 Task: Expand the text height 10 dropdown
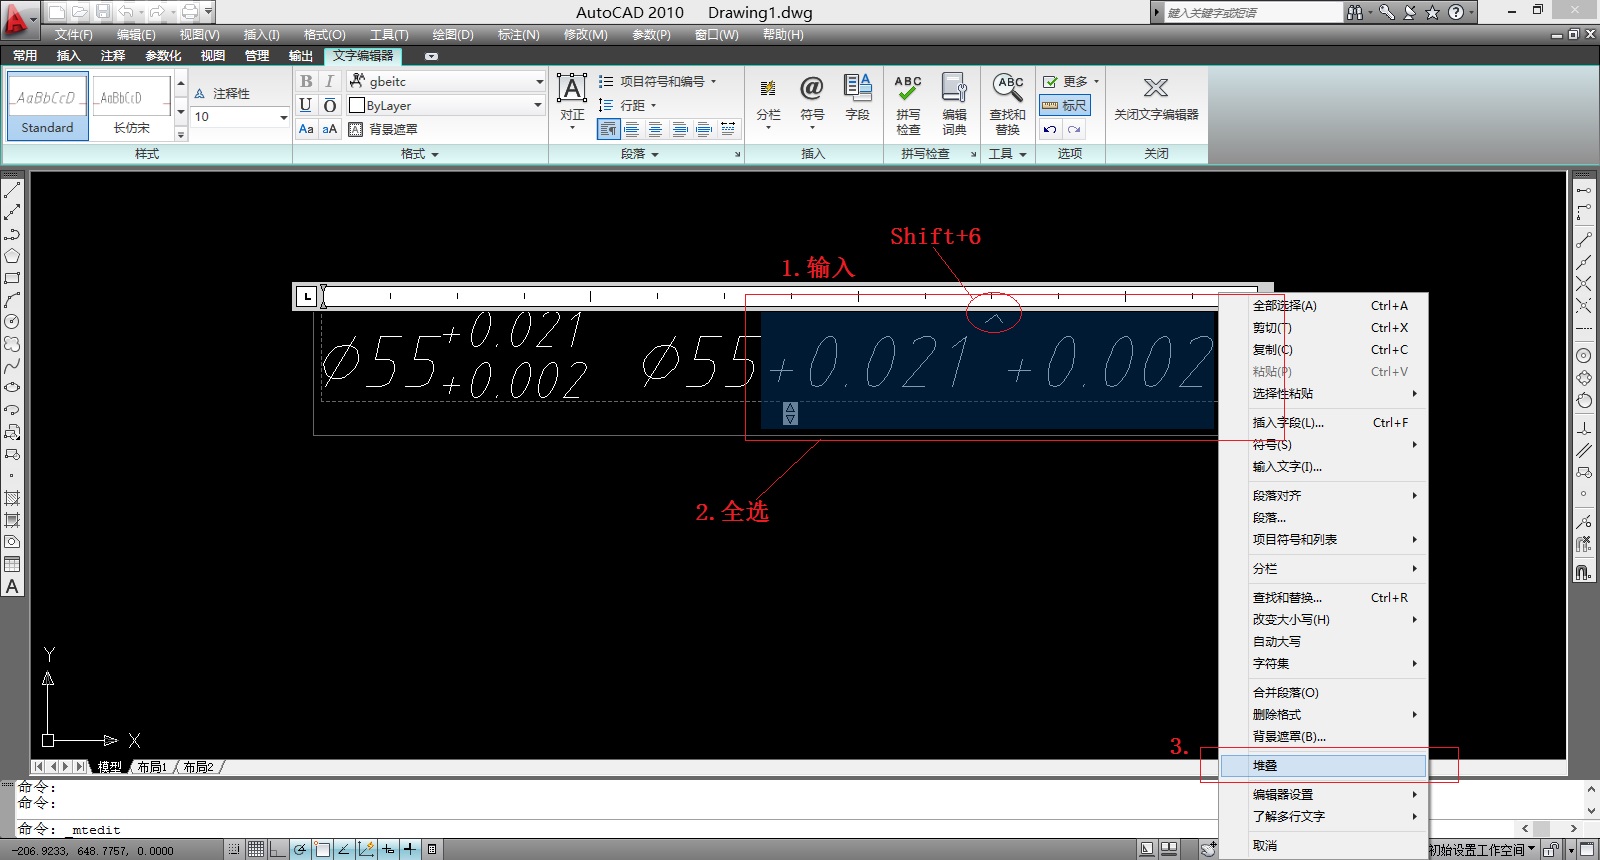click(x=283, y=117)
